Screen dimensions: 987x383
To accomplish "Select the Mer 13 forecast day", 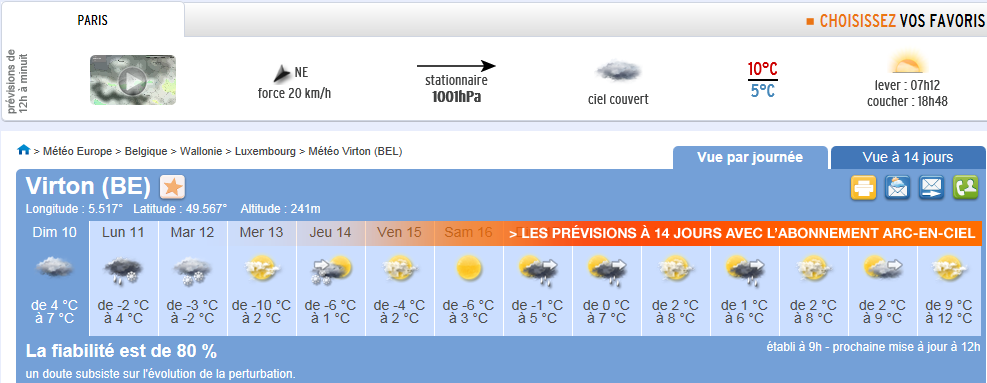I will tap(261, 278).
